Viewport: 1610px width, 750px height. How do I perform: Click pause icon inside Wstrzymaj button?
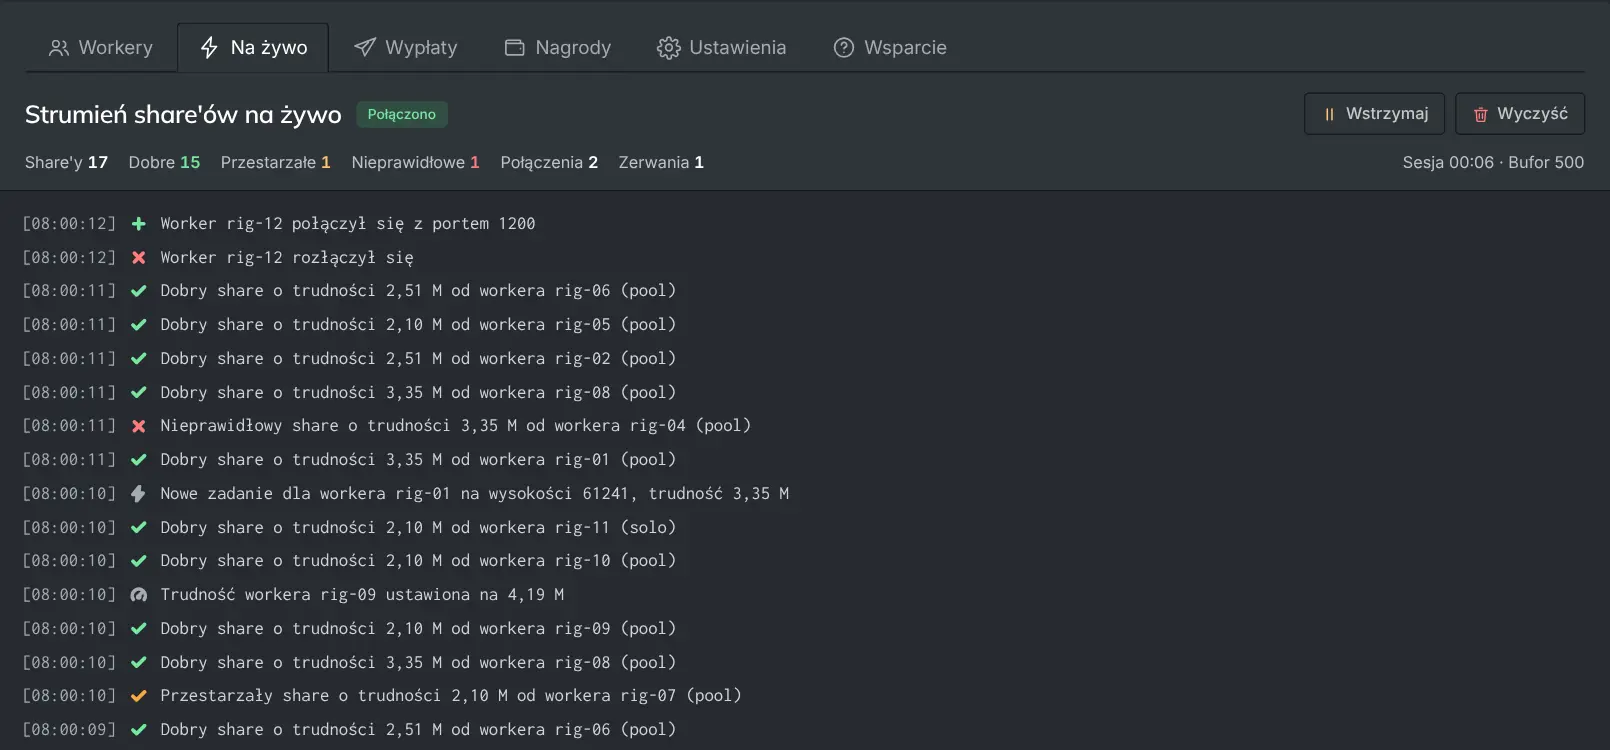tap(1329, 115)
